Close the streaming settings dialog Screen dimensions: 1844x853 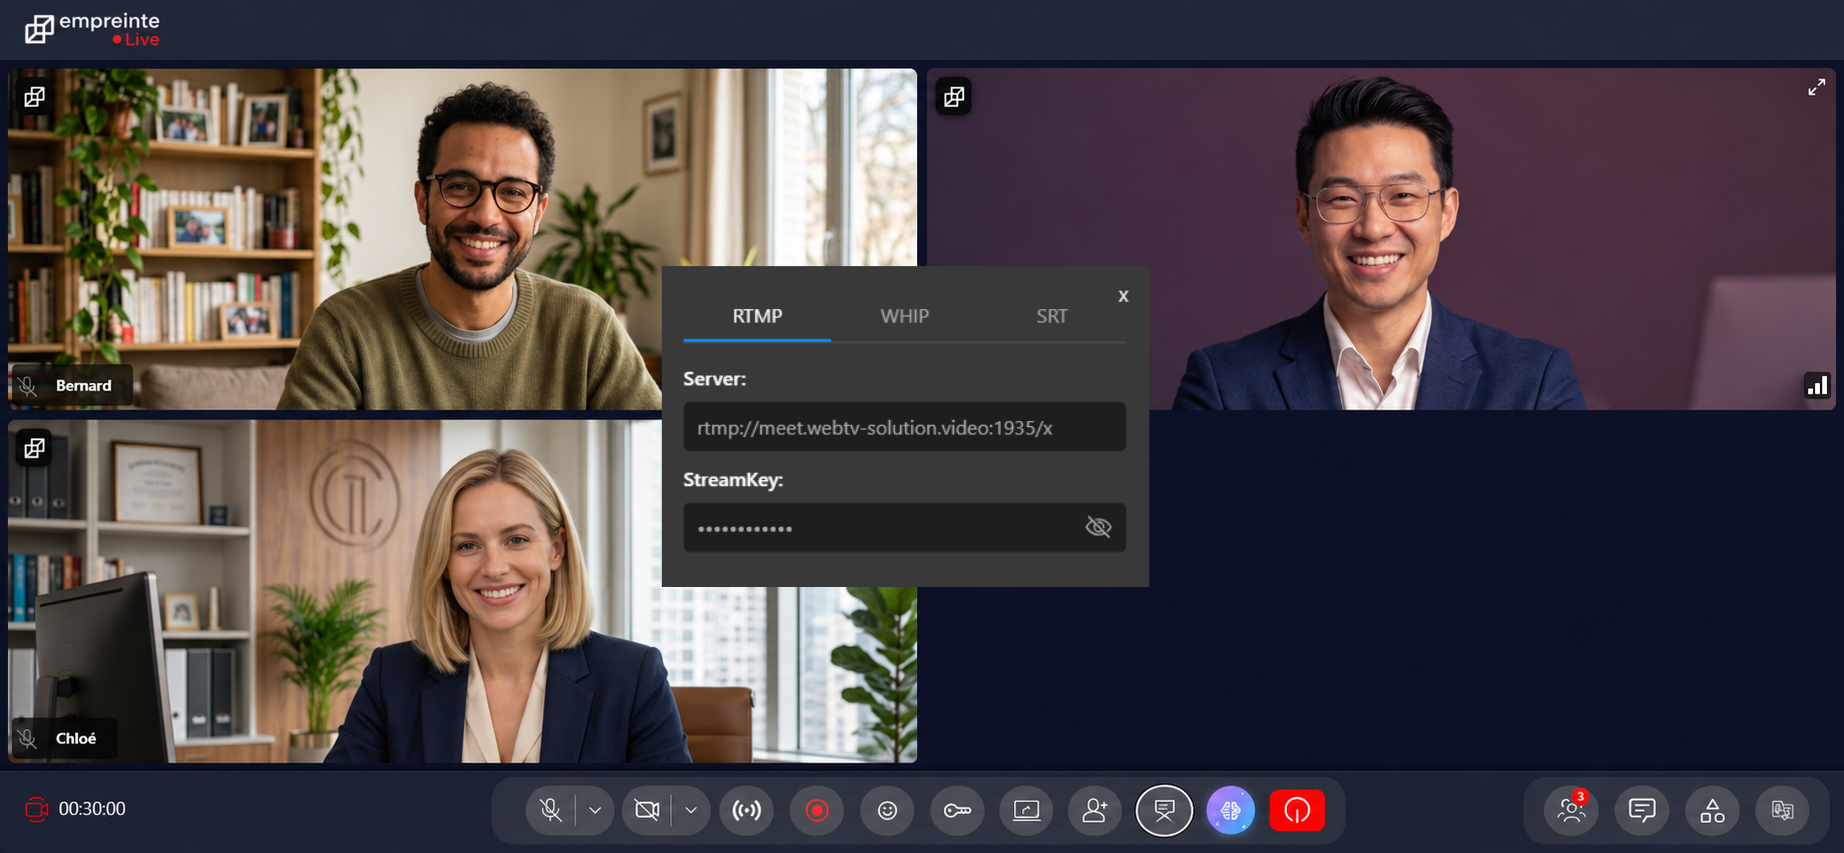coord(1123,296)
